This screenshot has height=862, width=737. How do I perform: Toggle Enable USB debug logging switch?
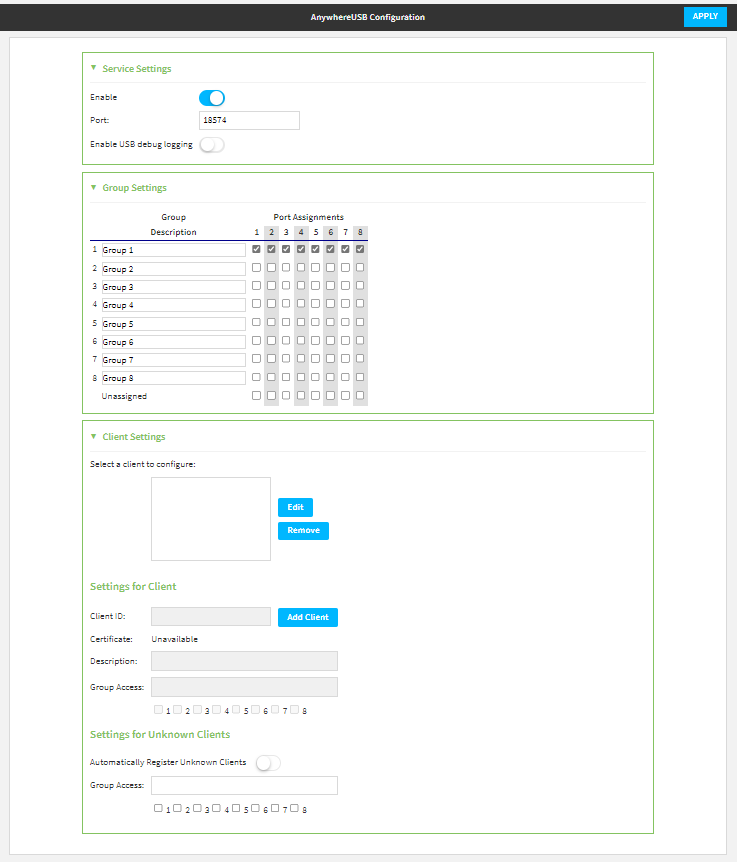(212, 145)
